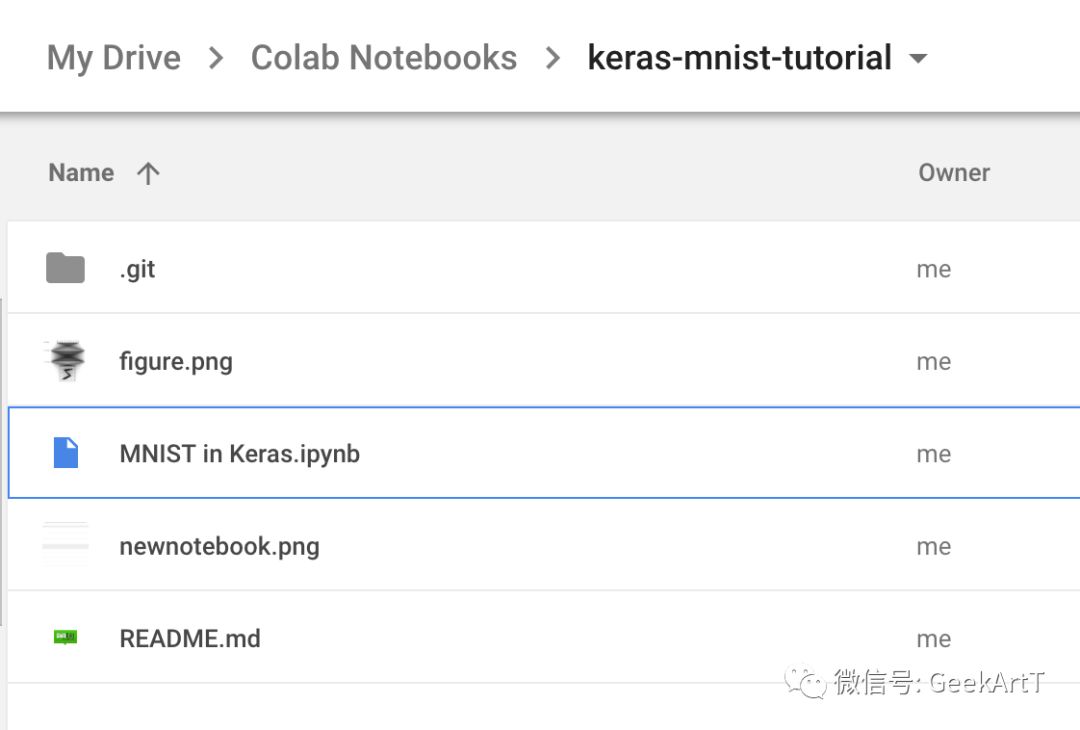Expand the keras-mnist-tutorial folder dropdown arrow
Viewport: 1080px width, 730px height.
918,59
